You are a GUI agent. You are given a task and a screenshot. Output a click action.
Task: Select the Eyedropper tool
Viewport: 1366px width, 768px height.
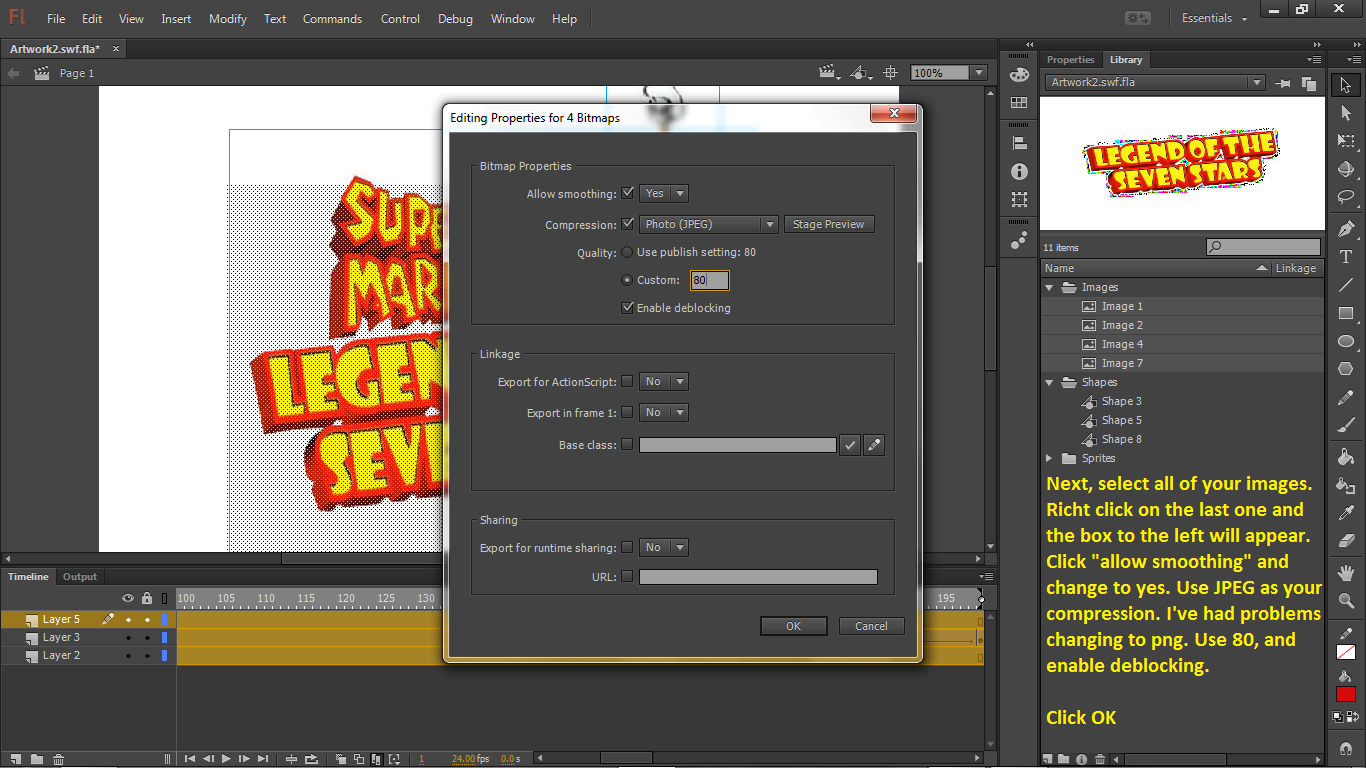click(x=1346, y=513)
